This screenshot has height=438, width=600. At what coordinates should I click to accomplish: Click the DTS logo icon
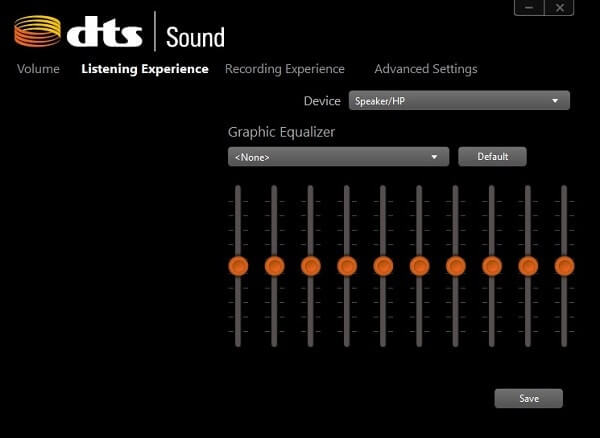[x=38, y=31]
